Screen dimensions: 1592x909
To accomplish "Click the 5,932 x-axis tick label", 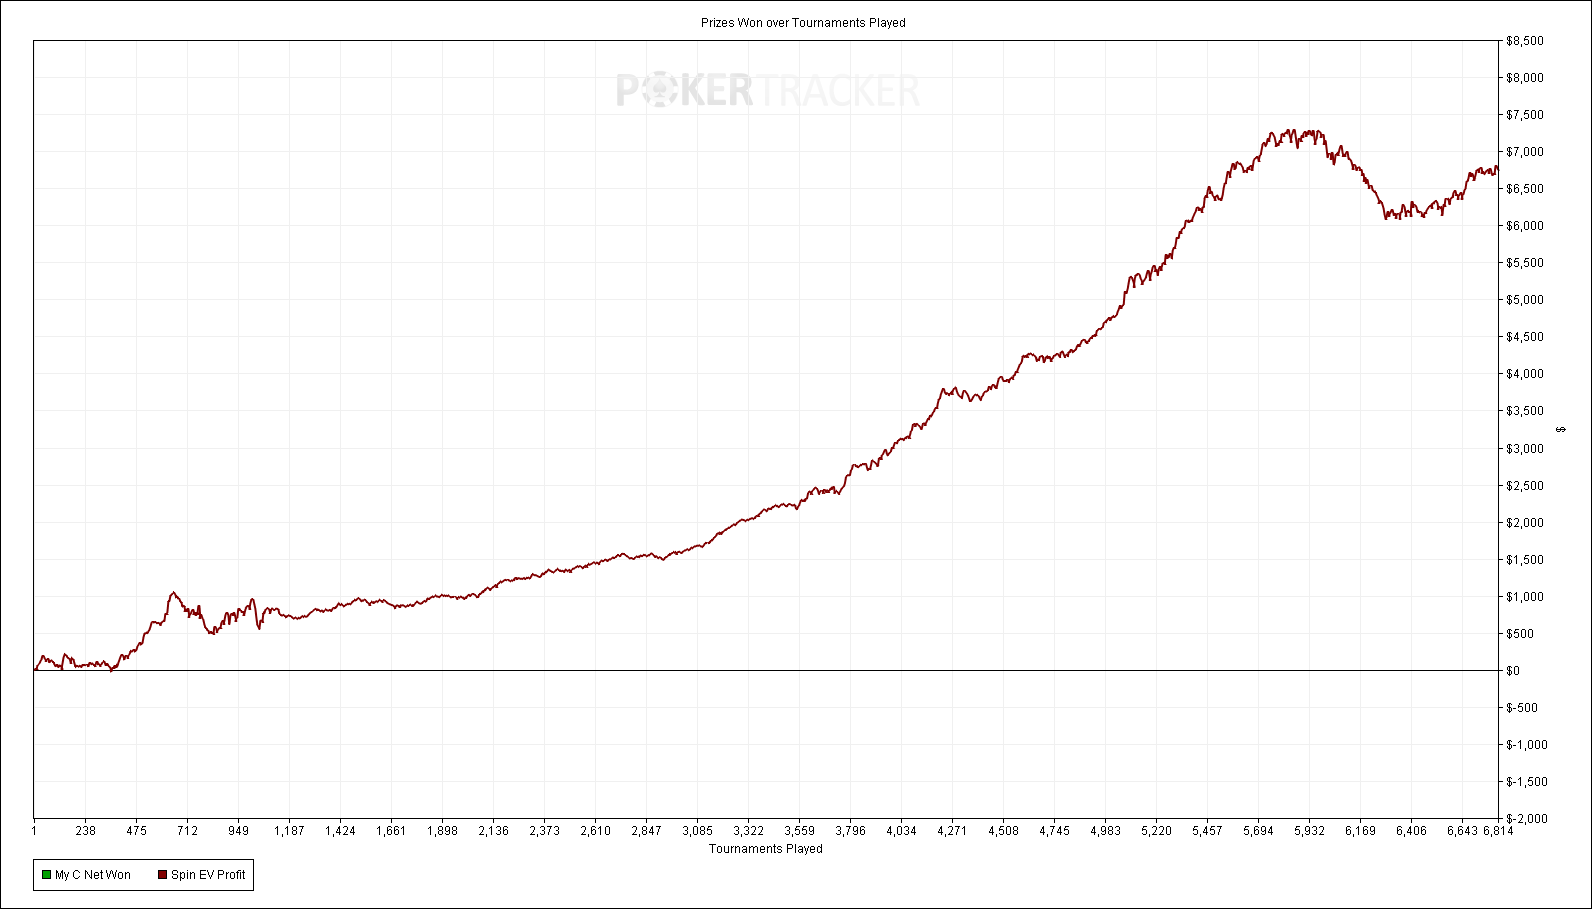I will tap(1309, 831).
